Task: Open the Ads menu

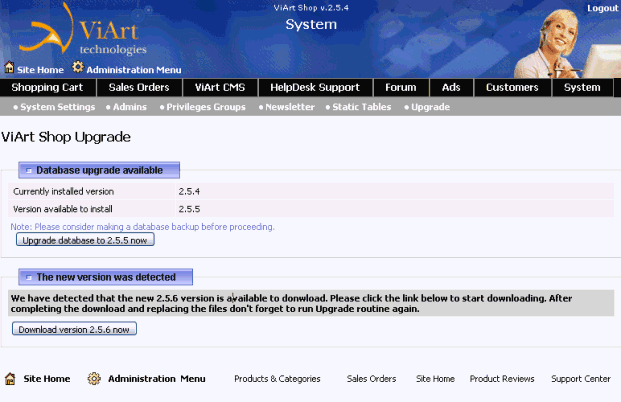Action: coord(451,87)
